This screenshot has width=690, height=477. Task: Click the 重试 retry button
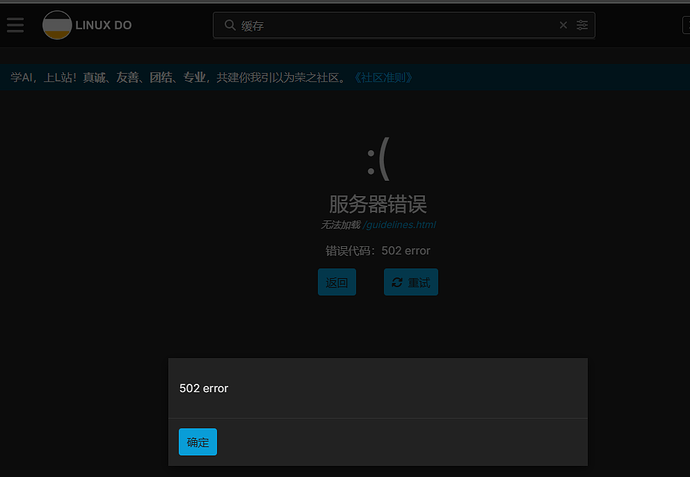411,282
